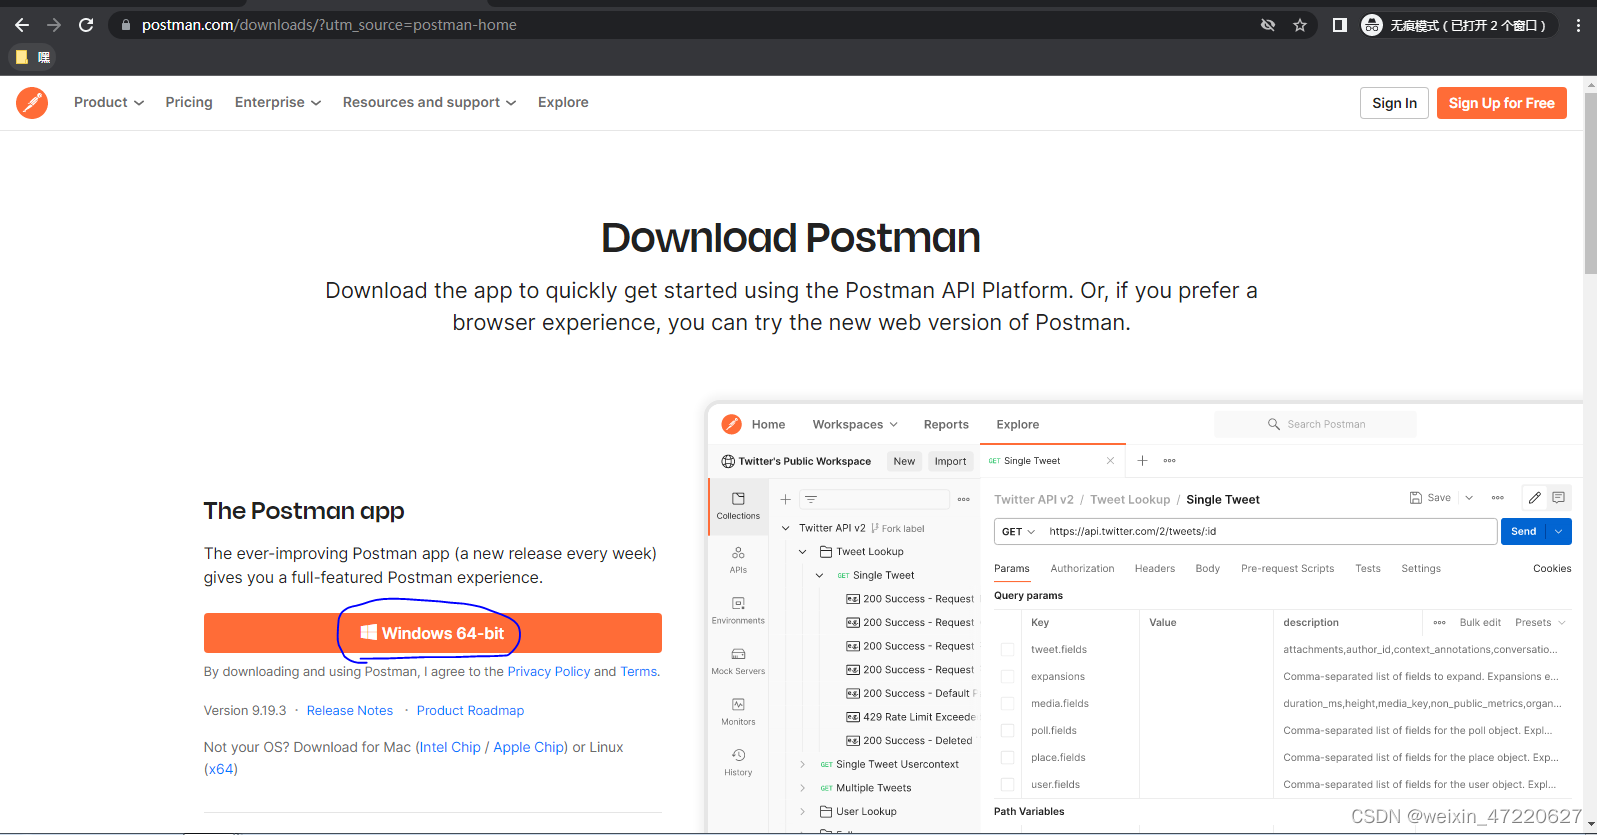Check the tweet.fields parameter checkbox
This screenshot has width=1597, height=835.
(1008, 650)
